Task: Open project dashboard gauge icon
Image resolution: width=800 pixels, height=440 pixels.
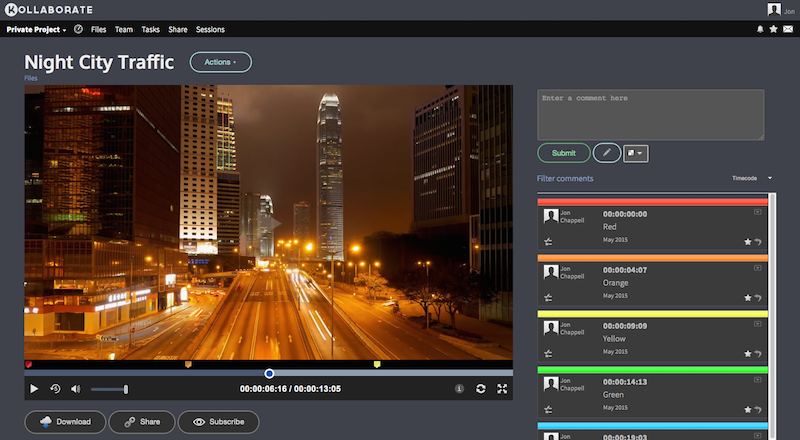Action: click(x=78, y=29)
